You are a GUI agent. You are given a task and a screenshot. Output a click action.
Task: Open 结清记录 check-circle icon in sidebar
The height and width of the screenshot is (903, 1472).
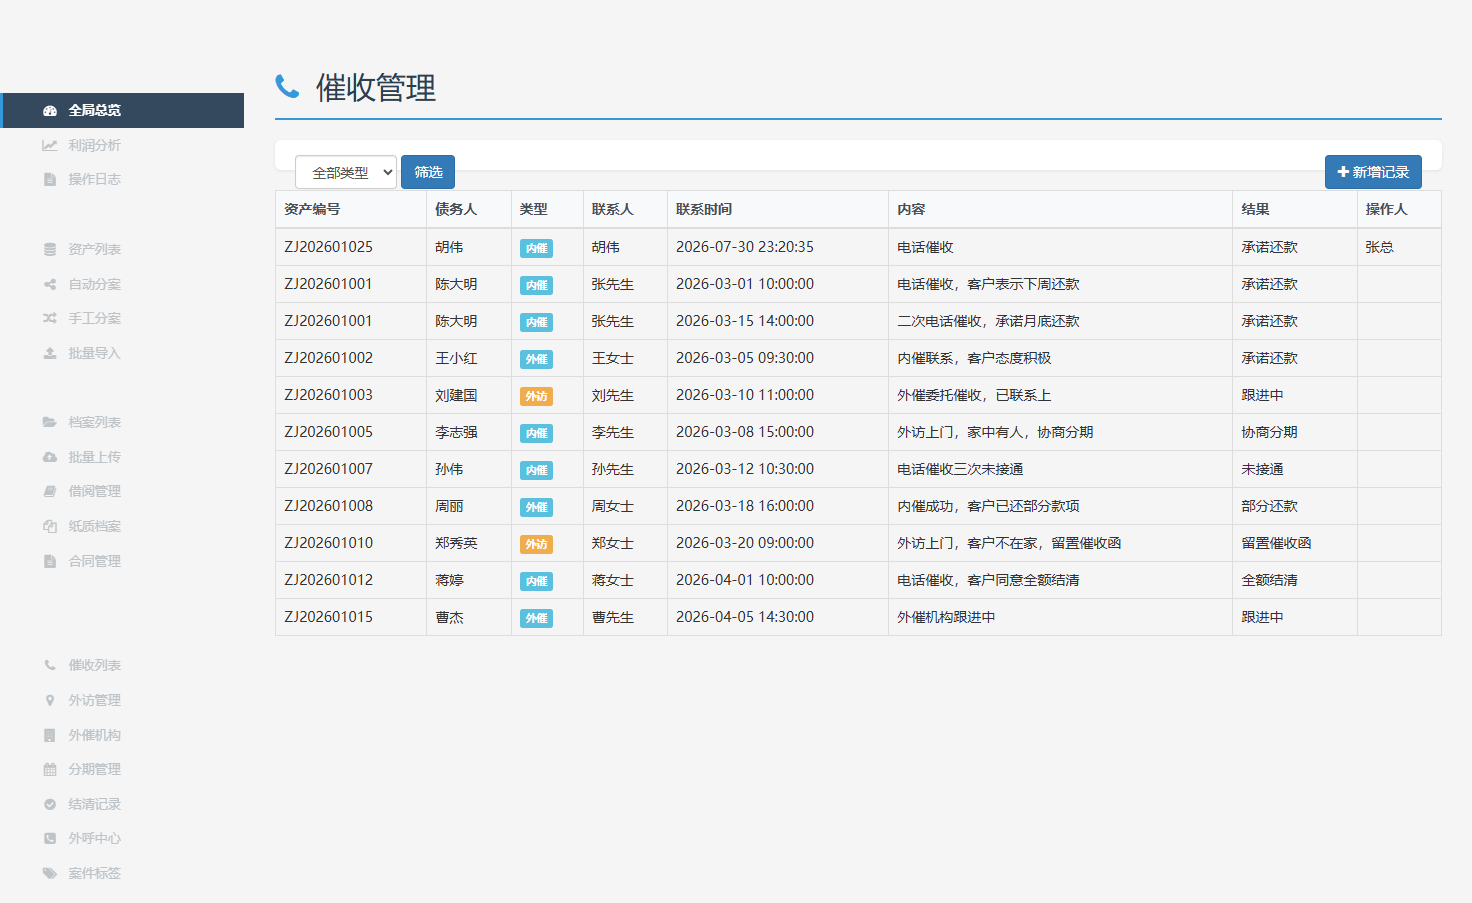point(49,804)
